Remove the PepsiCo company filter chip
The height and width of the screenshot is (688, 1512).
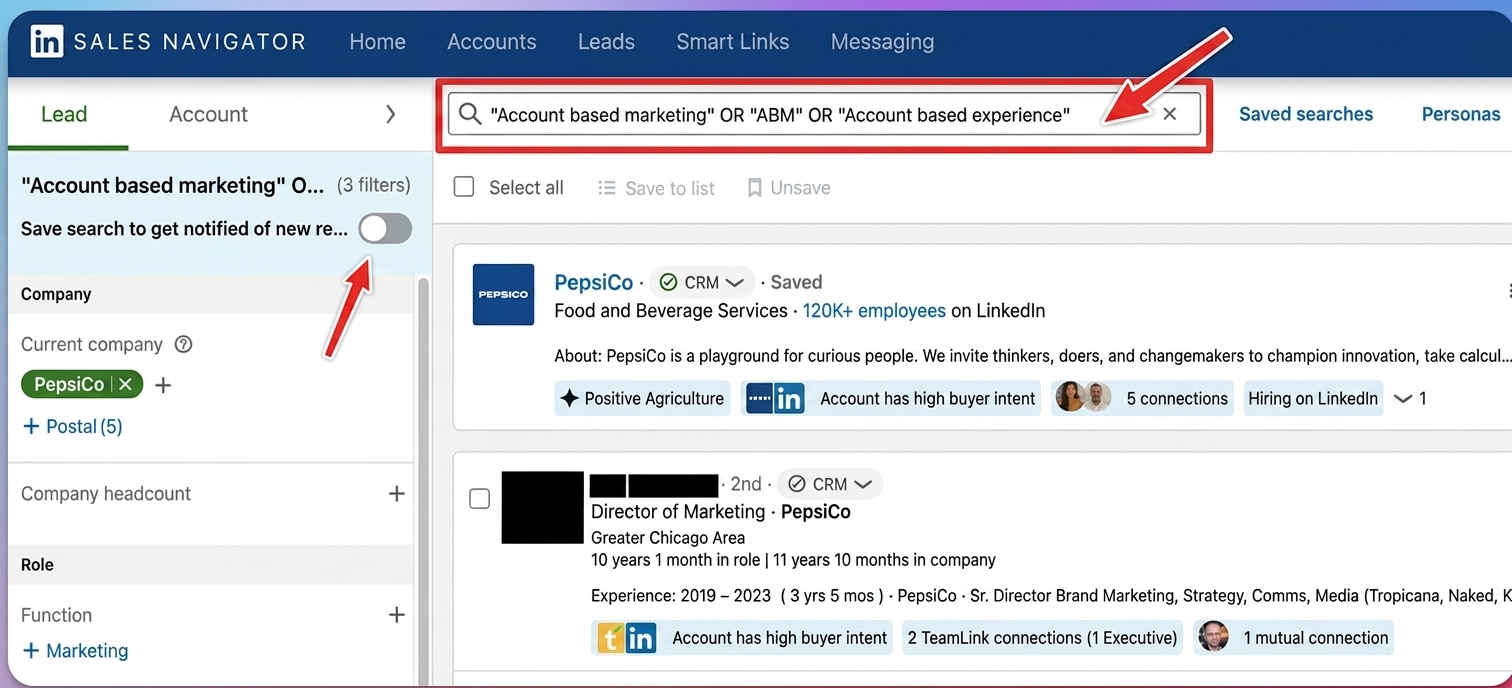pos(125,384)
